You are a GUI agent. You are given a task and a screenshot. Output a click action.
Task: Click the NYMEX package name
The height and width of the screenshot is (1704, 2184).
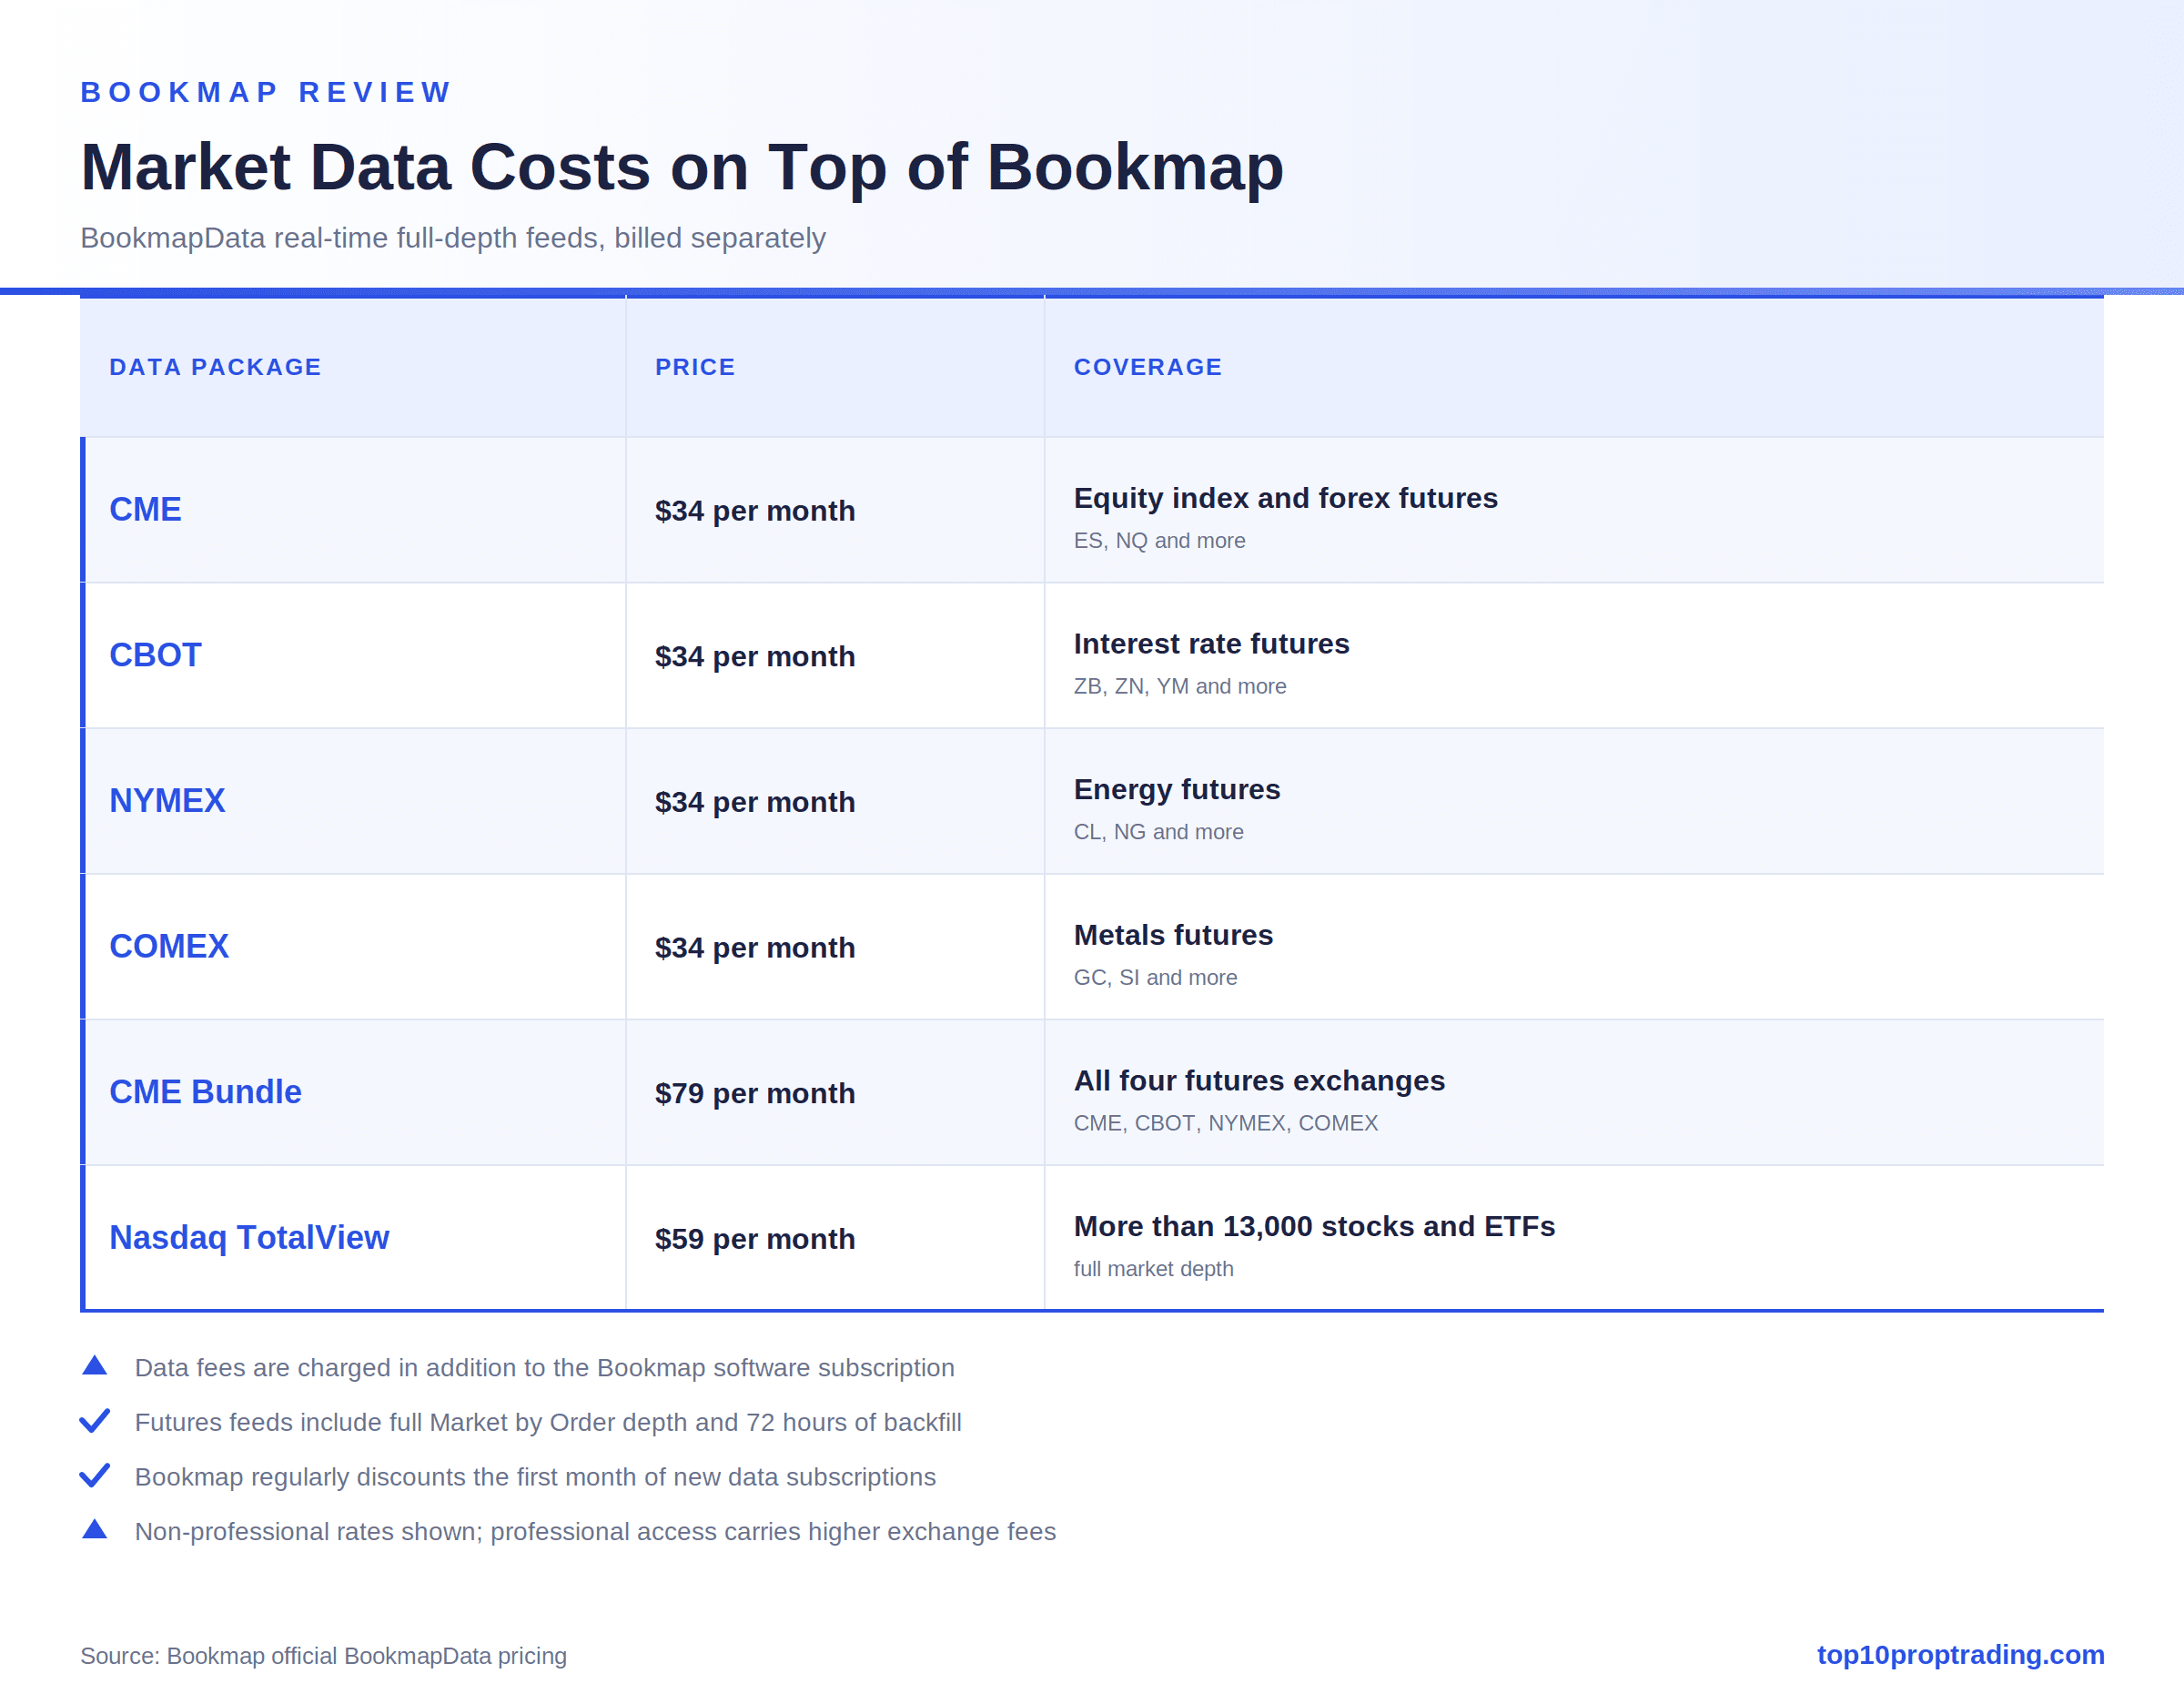pyautogui.click(x=167, y=801)
